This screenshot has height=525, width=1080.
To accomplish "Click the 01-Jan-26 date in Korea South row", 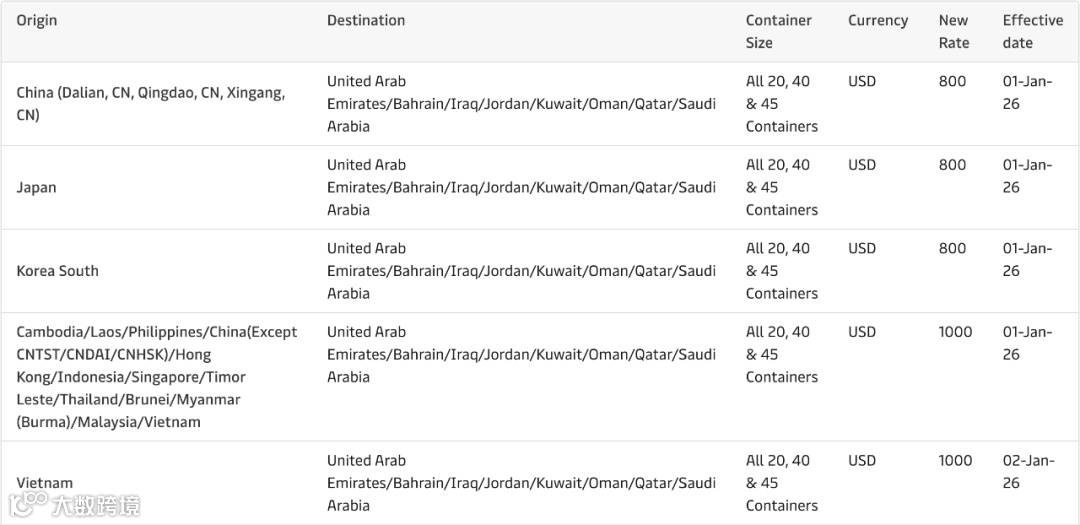I will point(1027,259).
